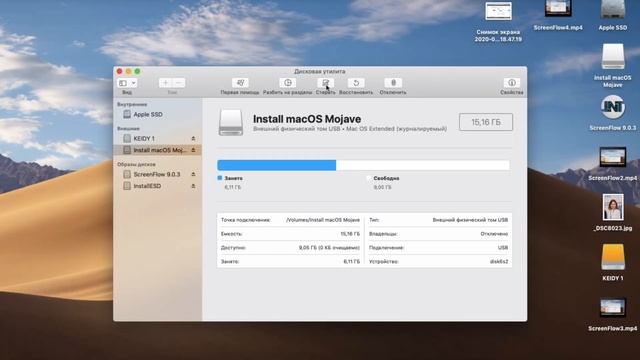The height and width of the screenshot is (360, 640).
Task: Eject Install macOS Mojave in the sidebar
Action: click(x=193, y=150)
